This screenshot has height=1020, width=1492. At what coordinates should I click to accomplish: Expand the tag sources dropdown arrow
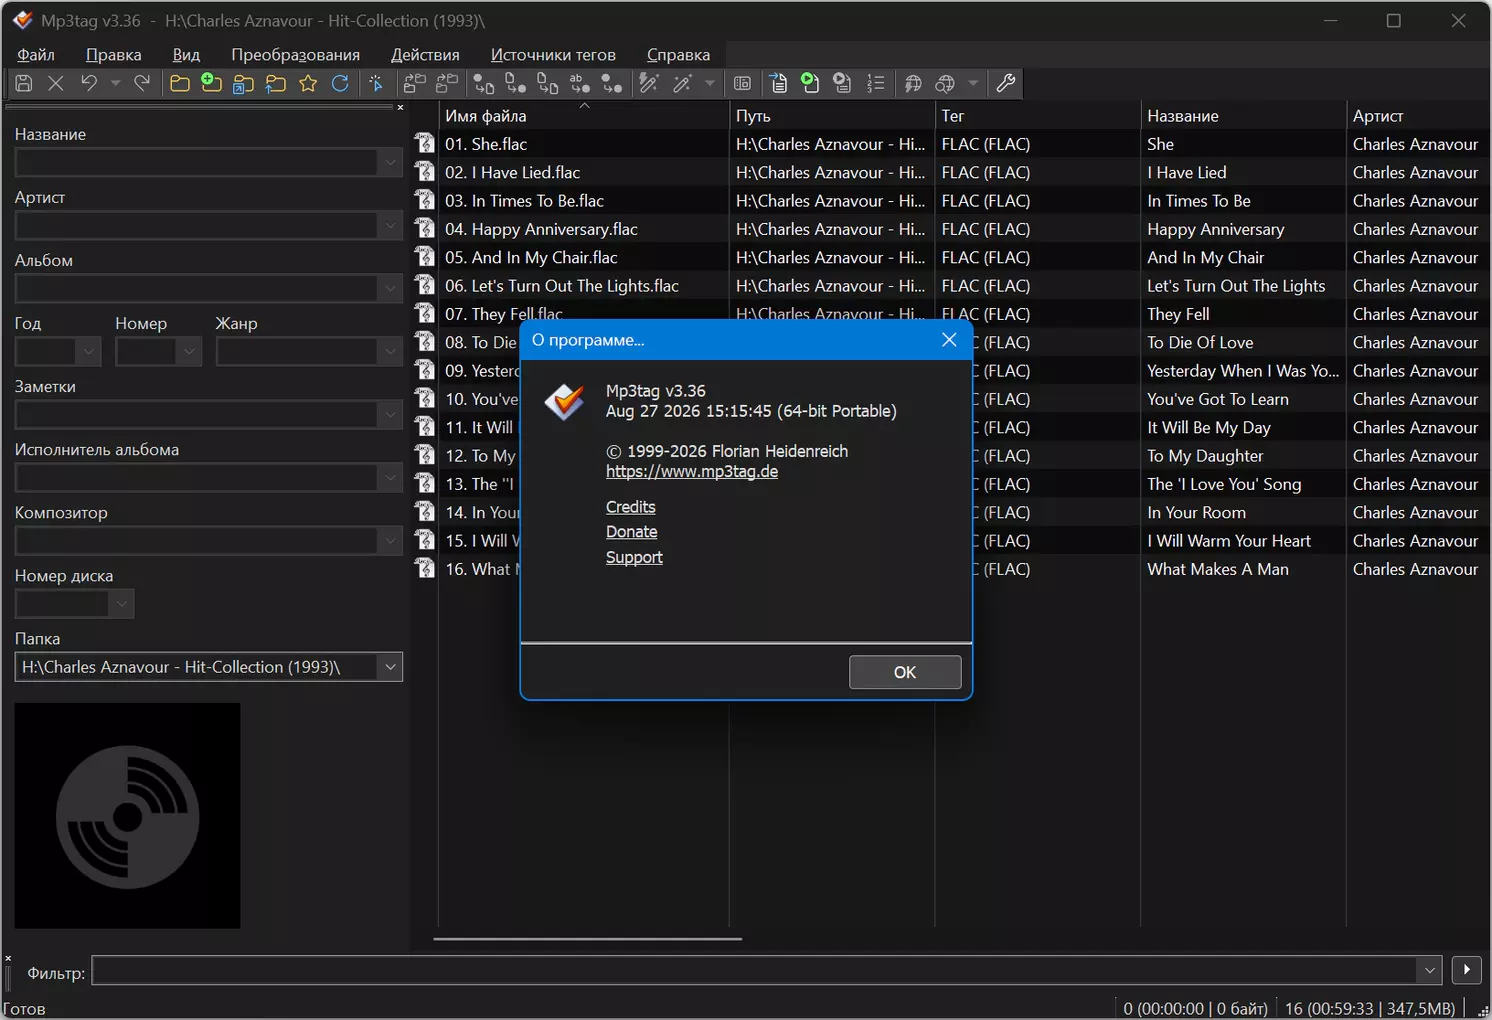coord(972,84)
